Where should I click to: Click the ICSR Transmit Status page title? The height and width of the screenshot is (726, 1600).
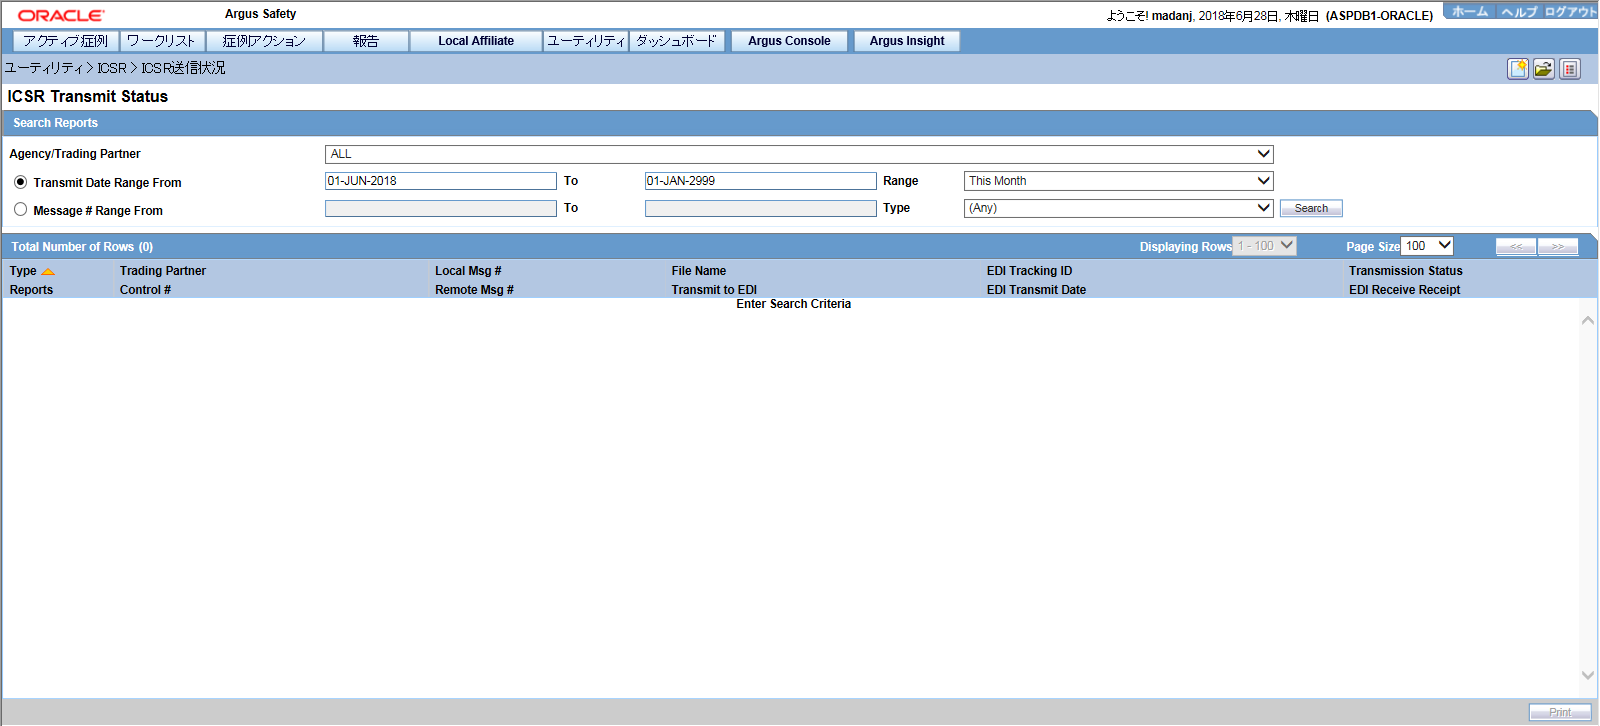88,97
